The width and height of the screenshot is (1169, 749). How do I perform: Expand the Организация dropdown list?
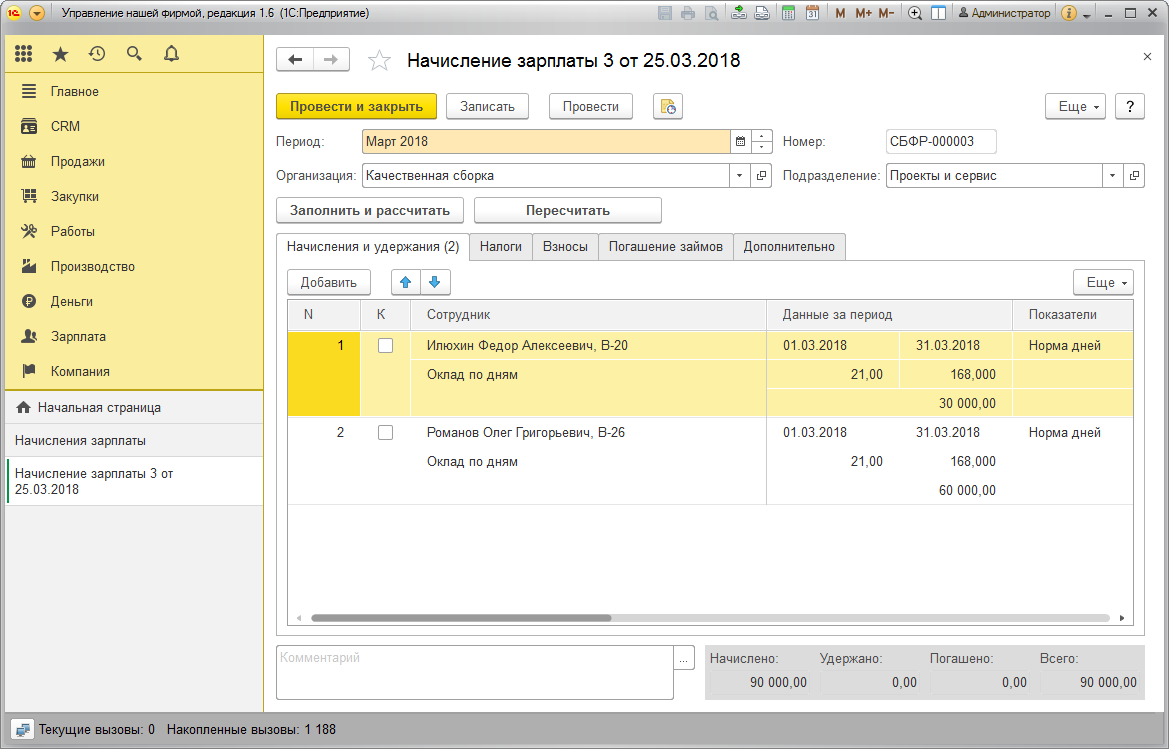740,176
